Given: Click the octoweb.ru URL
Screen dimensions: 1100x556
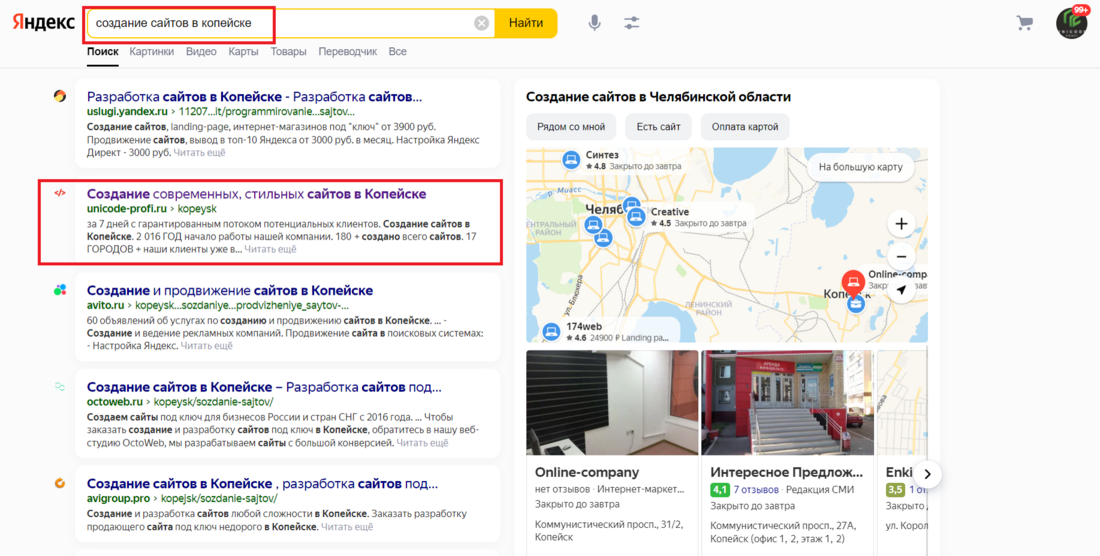Looking at the screenshot, I should point(114,402).
